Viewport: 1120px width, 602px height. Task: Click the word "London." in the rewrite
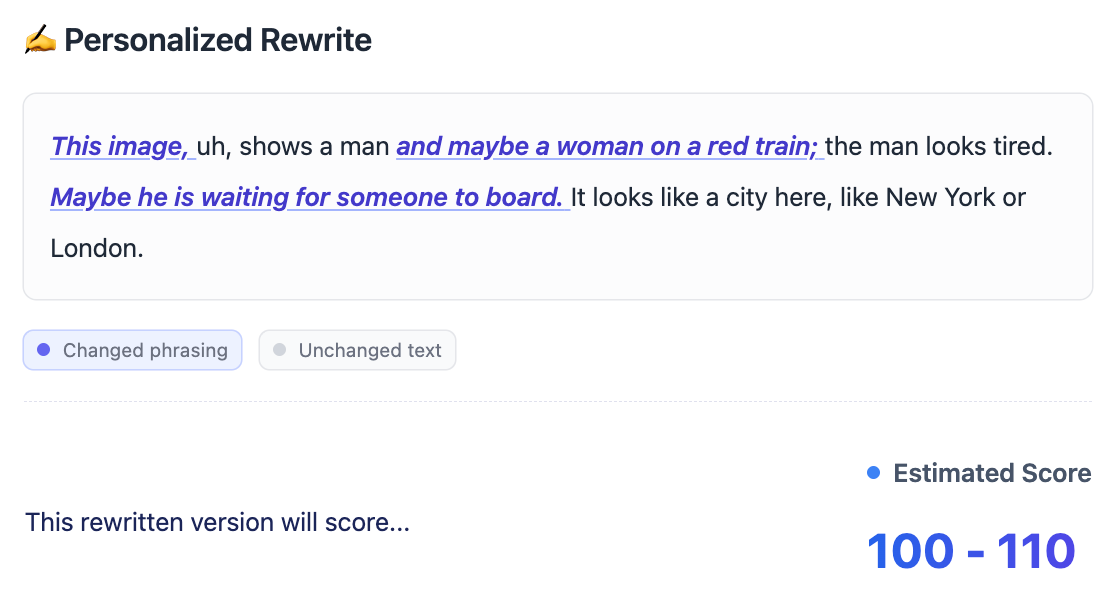(x=97, y=248)
